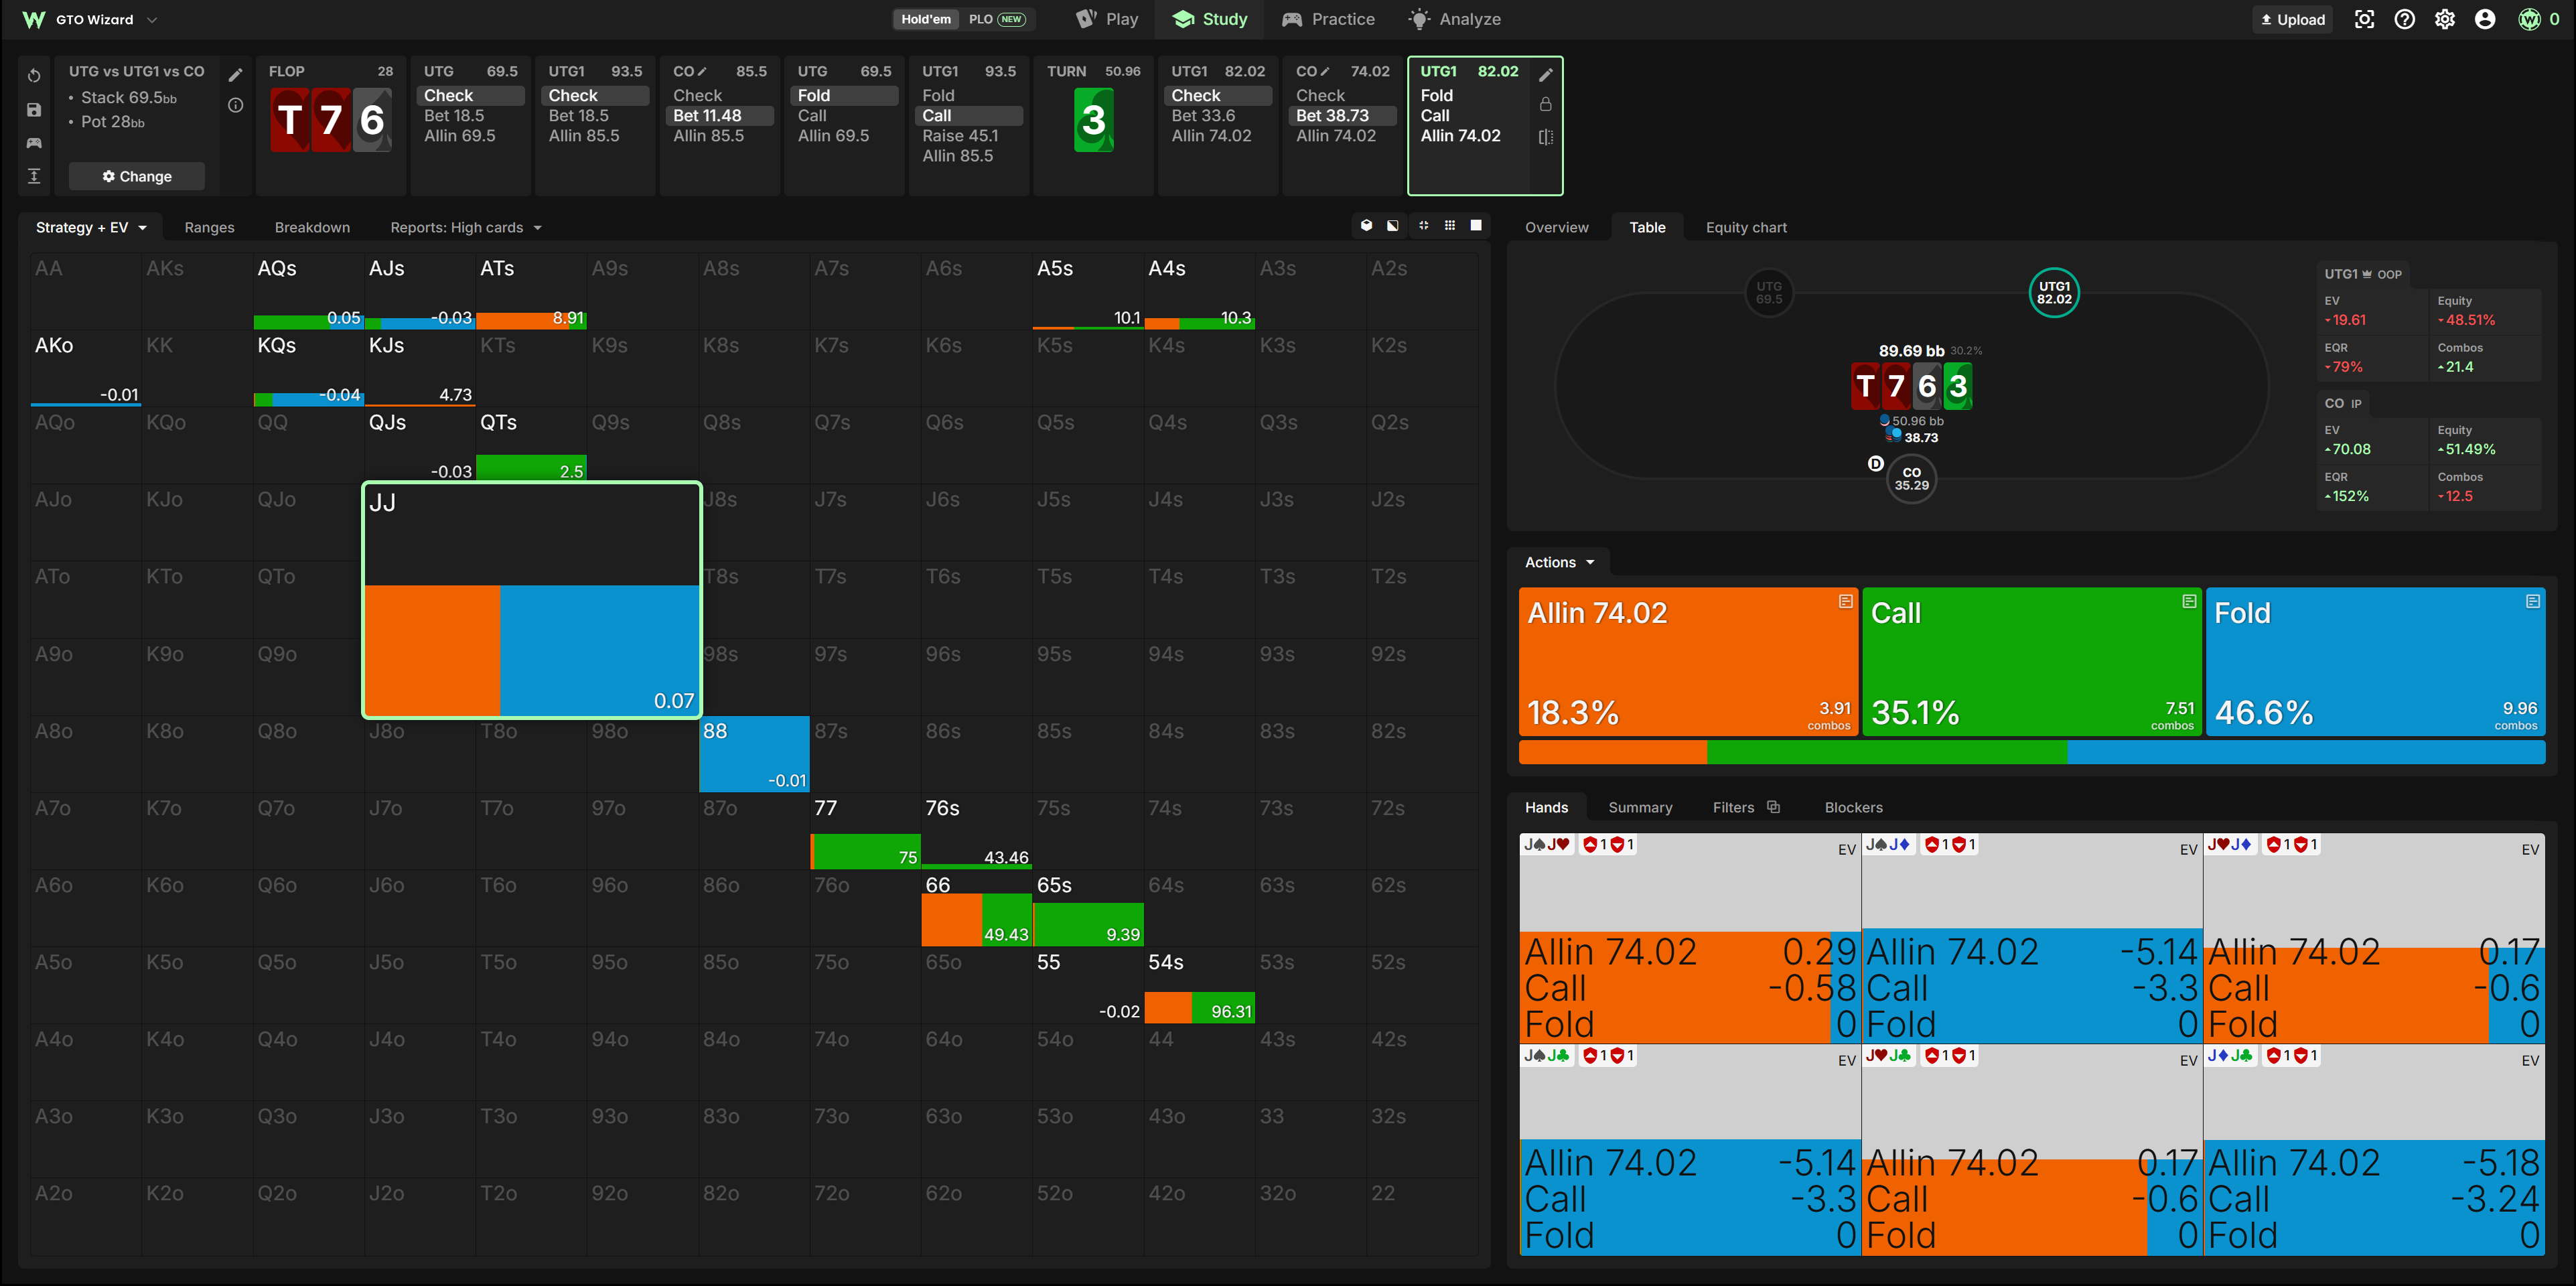This screenshot has width=2576, height=1286.
Task: Switch game type to Hold'em
Action: pyautogui.click(x=925, y=19)
